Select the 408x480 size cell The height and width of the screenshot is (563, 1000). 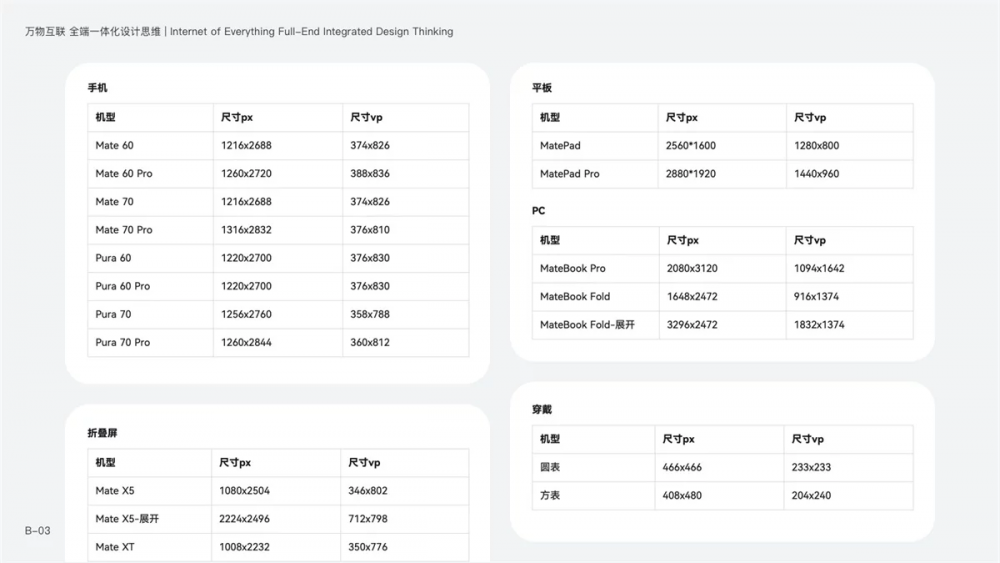pyautogui.click(x=682, y=495)
